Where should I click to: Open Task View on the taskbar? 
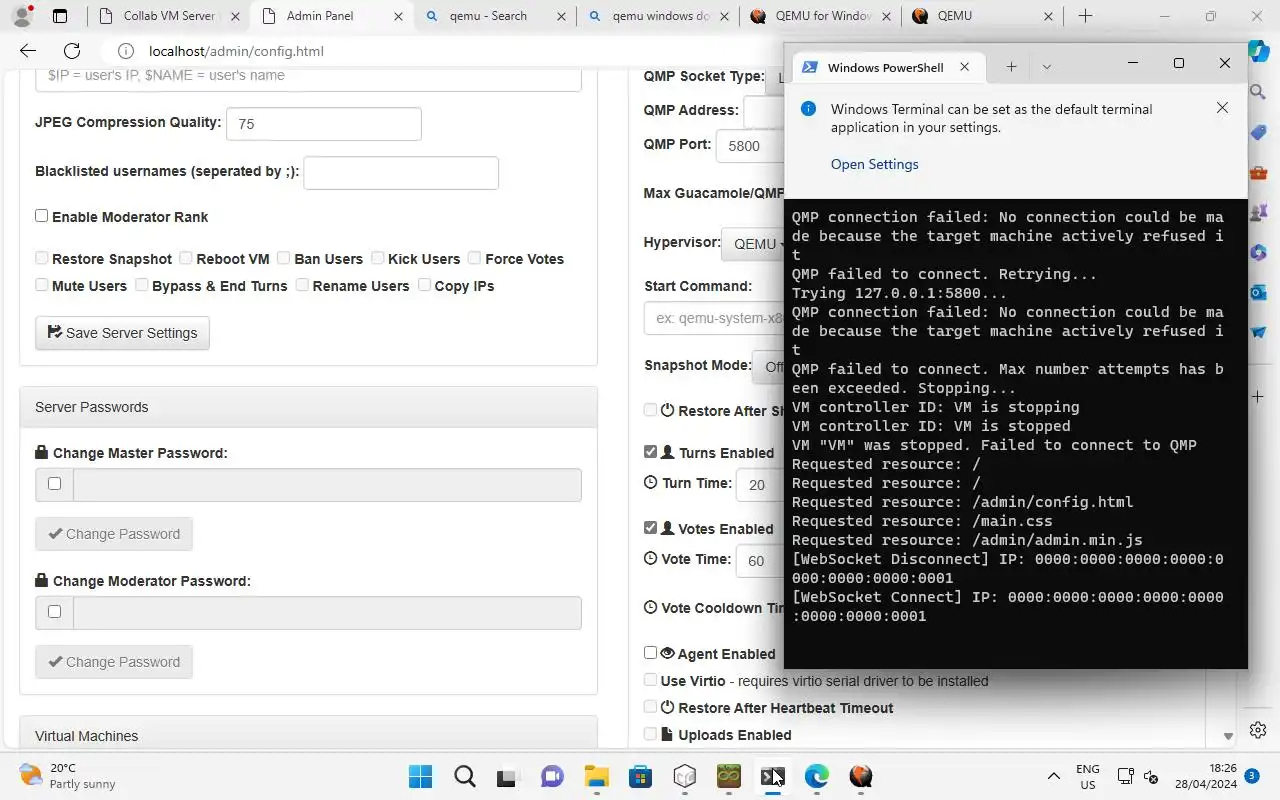point(509,776)
